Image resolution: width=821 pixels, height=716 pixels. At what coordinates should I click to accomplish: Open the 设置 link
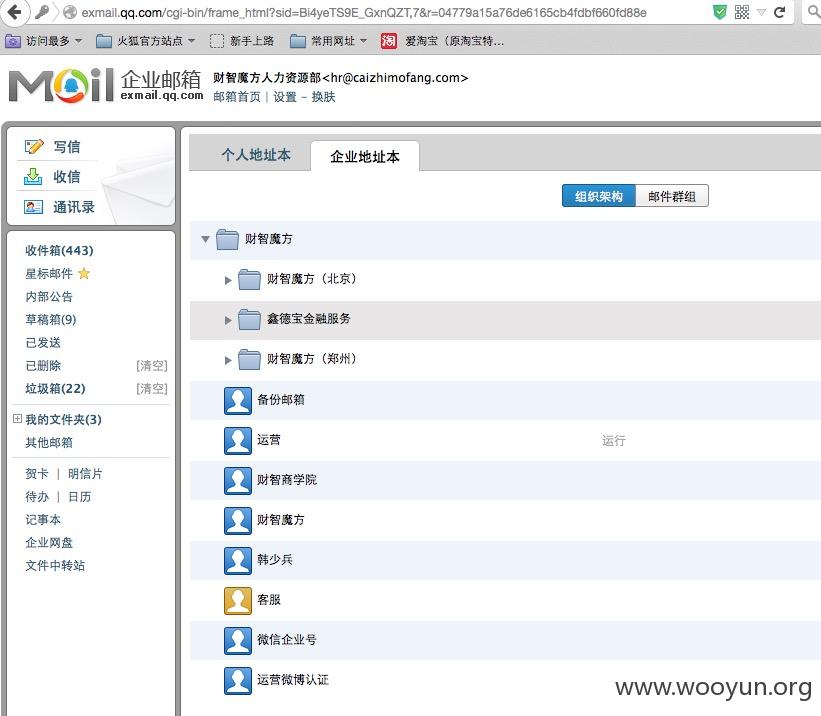point(285,97)
